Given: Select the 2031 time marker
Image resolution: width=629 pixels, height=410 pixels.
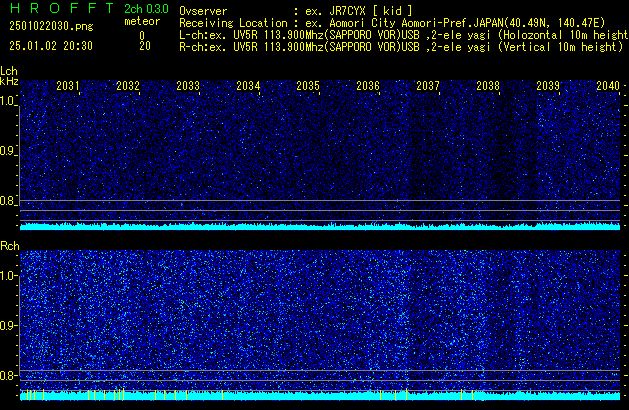Looking at the screenshot, I should click(x=68, y=86).
